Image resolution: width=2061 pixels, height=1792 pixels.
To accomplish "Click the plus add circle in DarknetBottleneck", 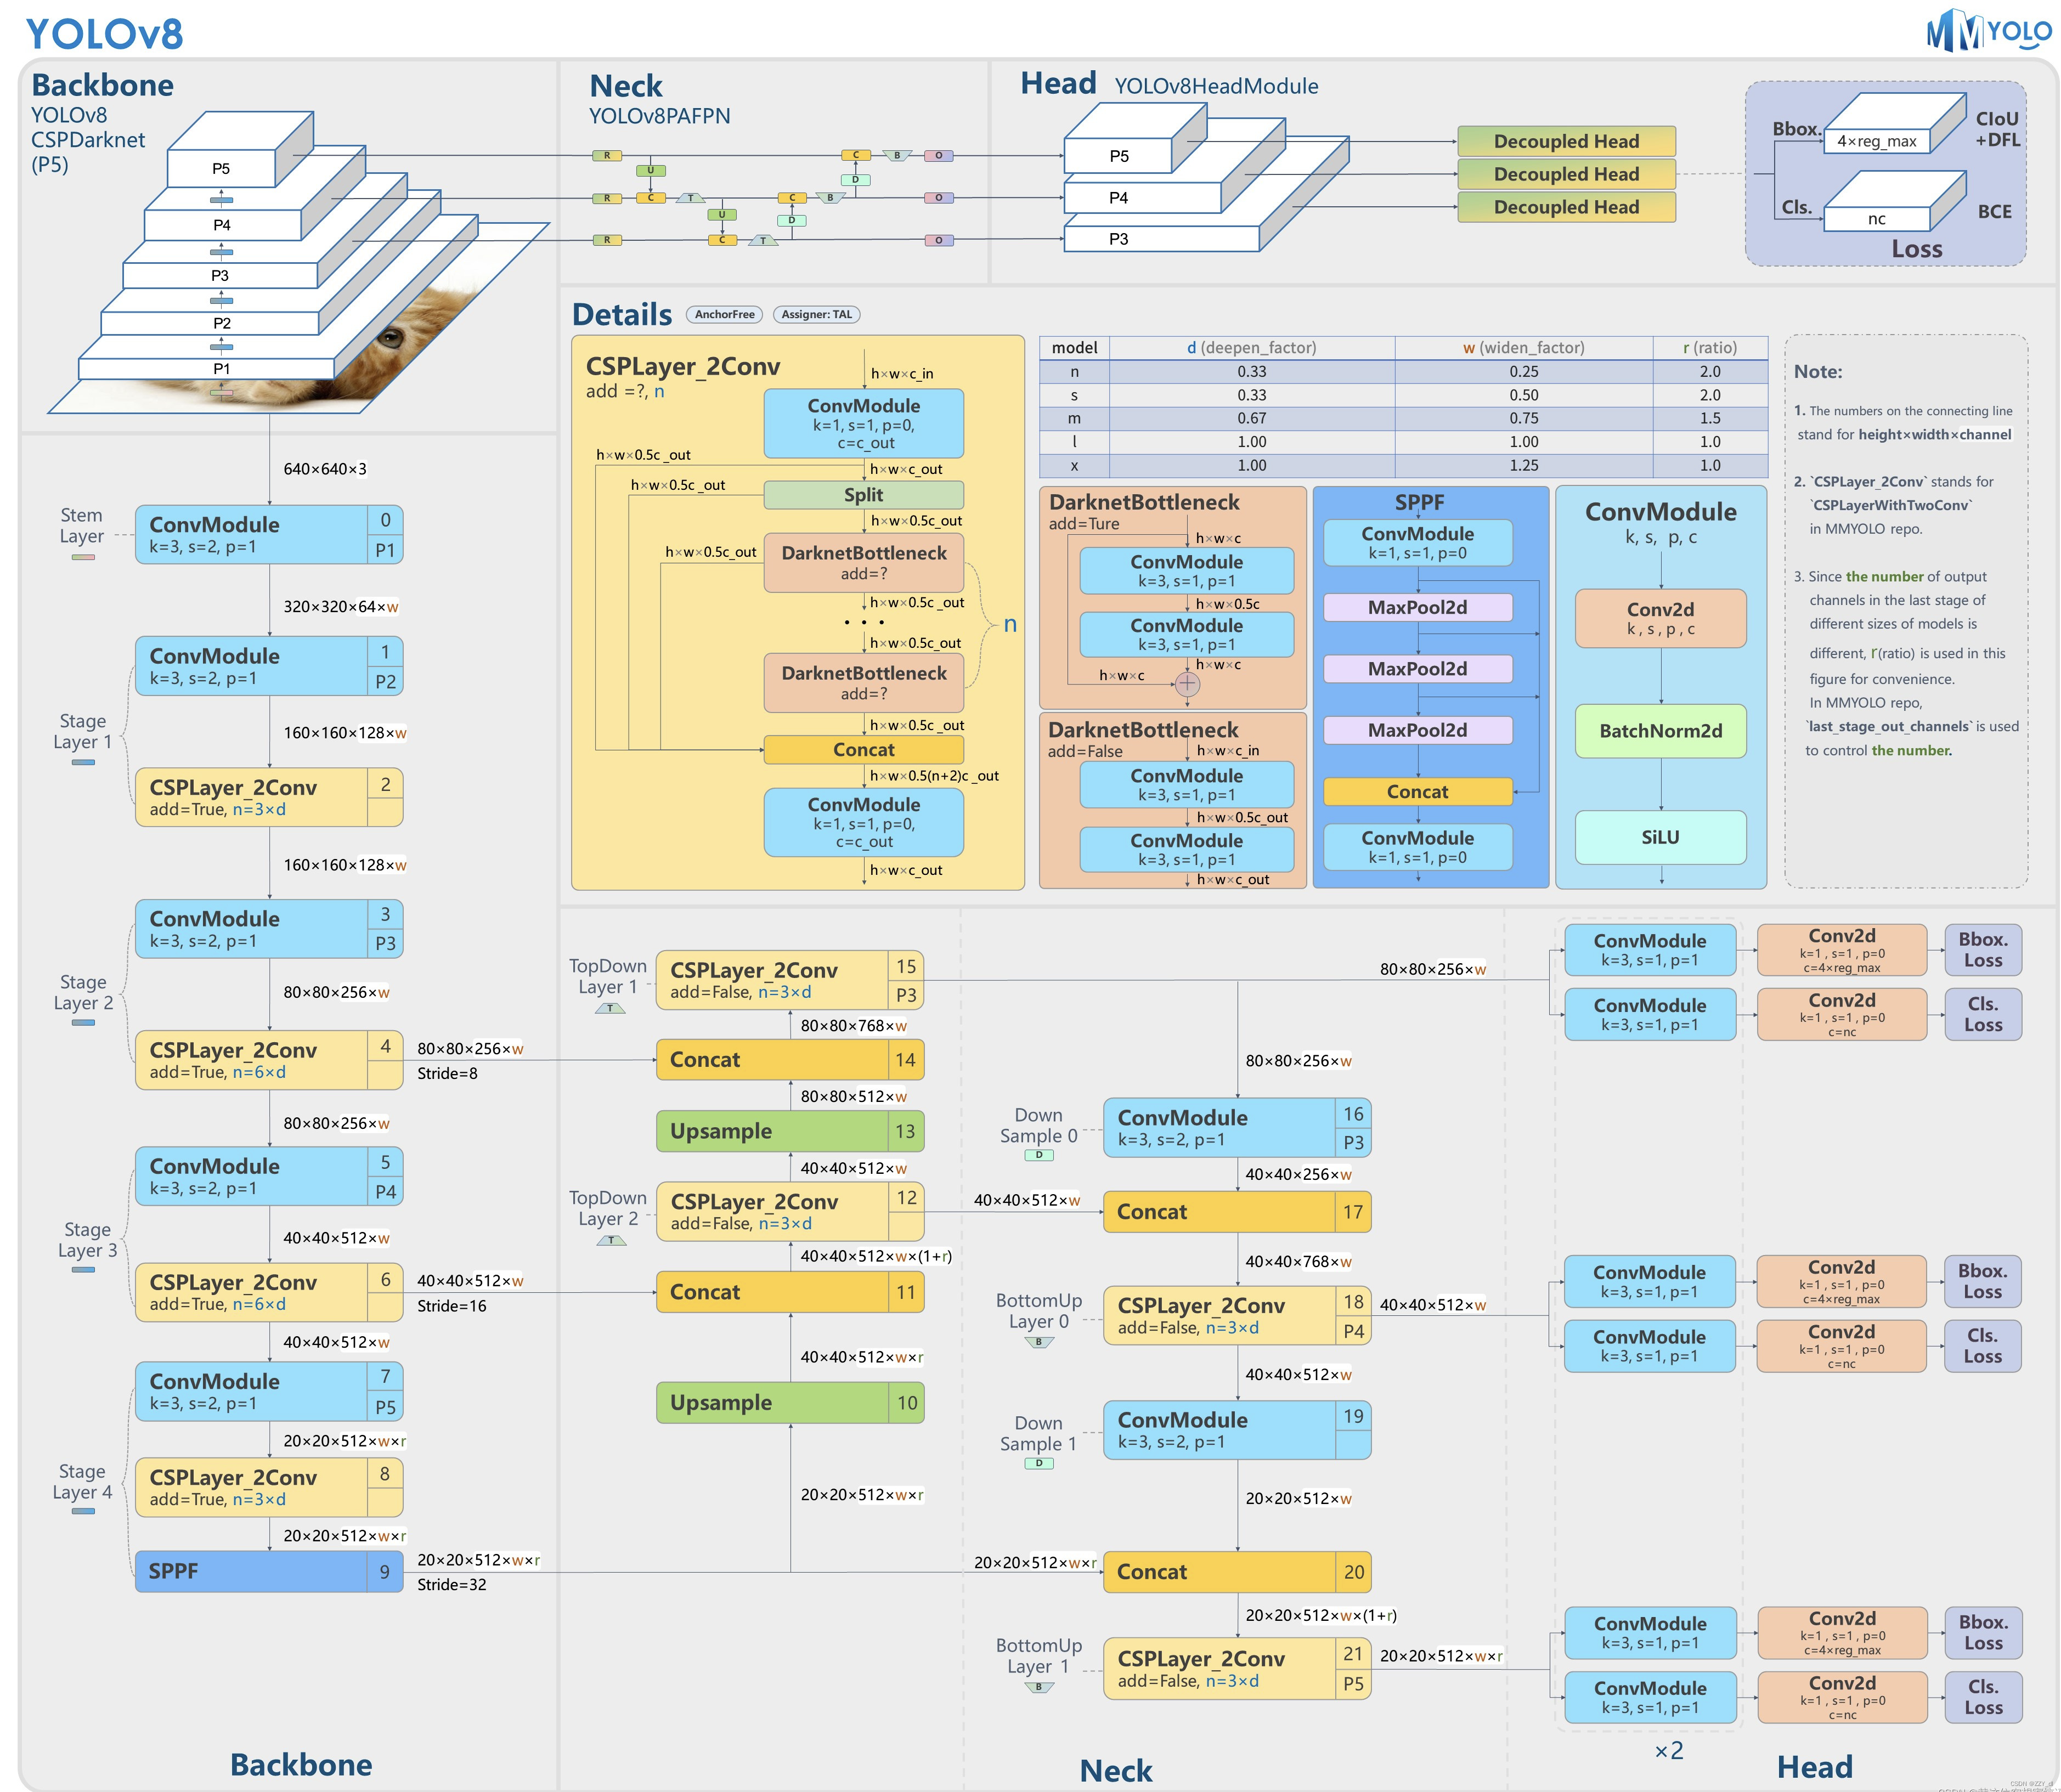I will 1187,684.
